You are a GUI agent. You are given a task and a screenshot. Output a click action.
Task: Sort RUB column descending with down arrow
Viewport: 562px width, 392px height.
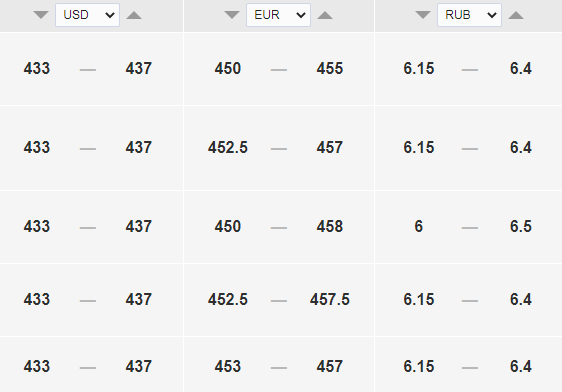tap(423, 15)
